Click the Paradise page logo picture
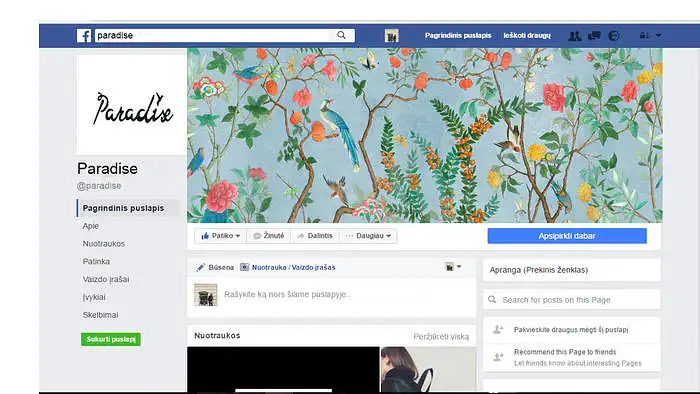Viewport: 700px width, 394px height. (132, 105)
